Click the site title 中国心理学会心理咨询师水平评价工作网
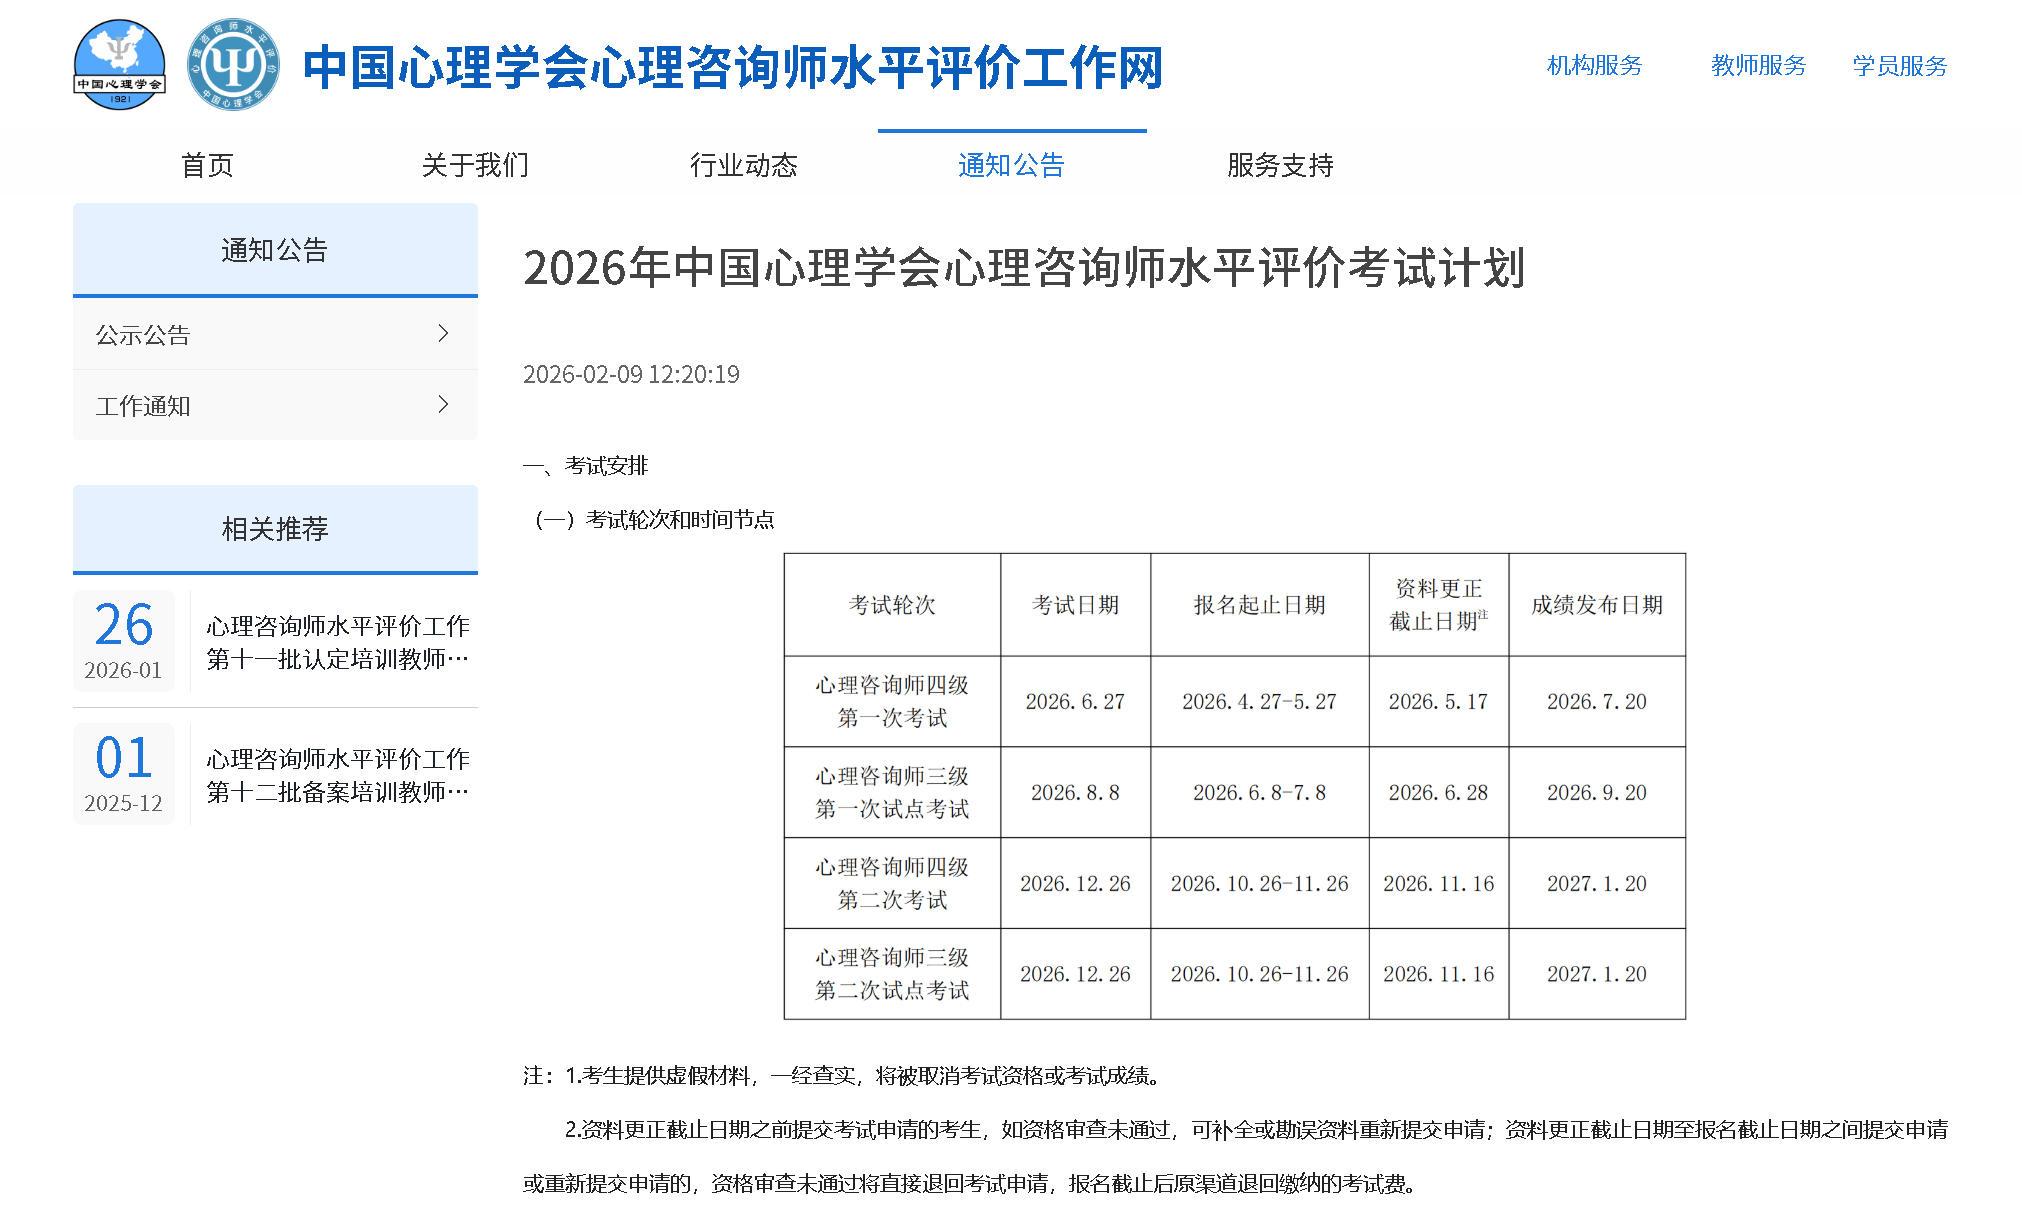 pos(732,68)
